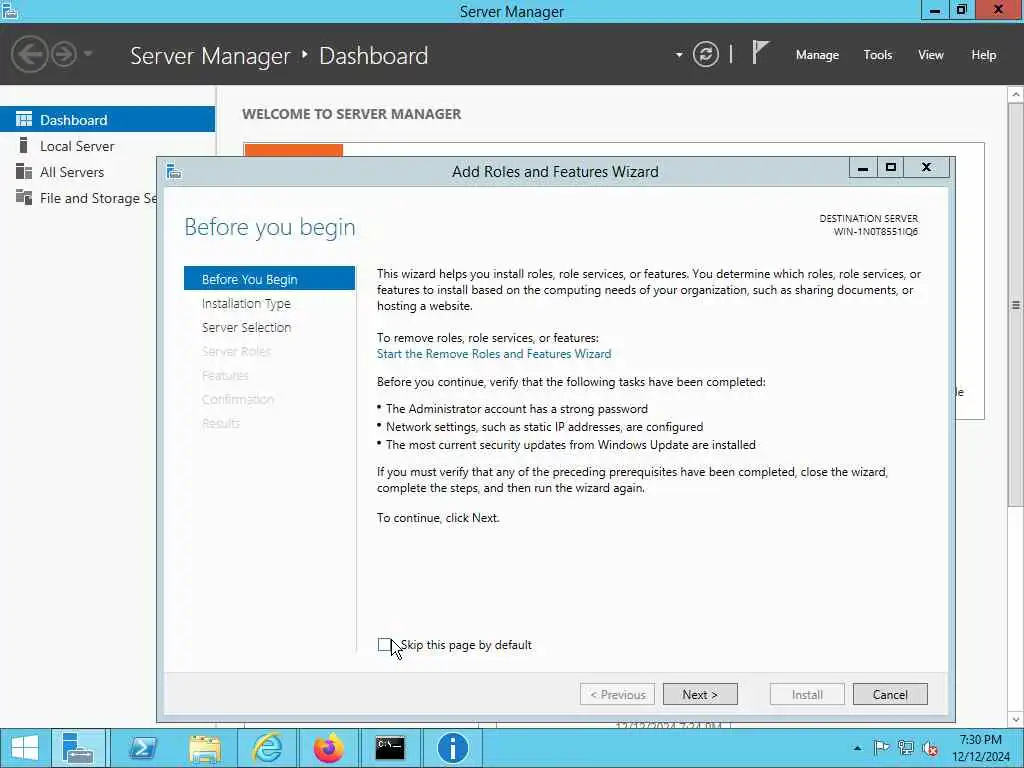Close the Add Roles and Features Wizard
Viewport: 1024px width, 768px height.
(x=926, y=167)
